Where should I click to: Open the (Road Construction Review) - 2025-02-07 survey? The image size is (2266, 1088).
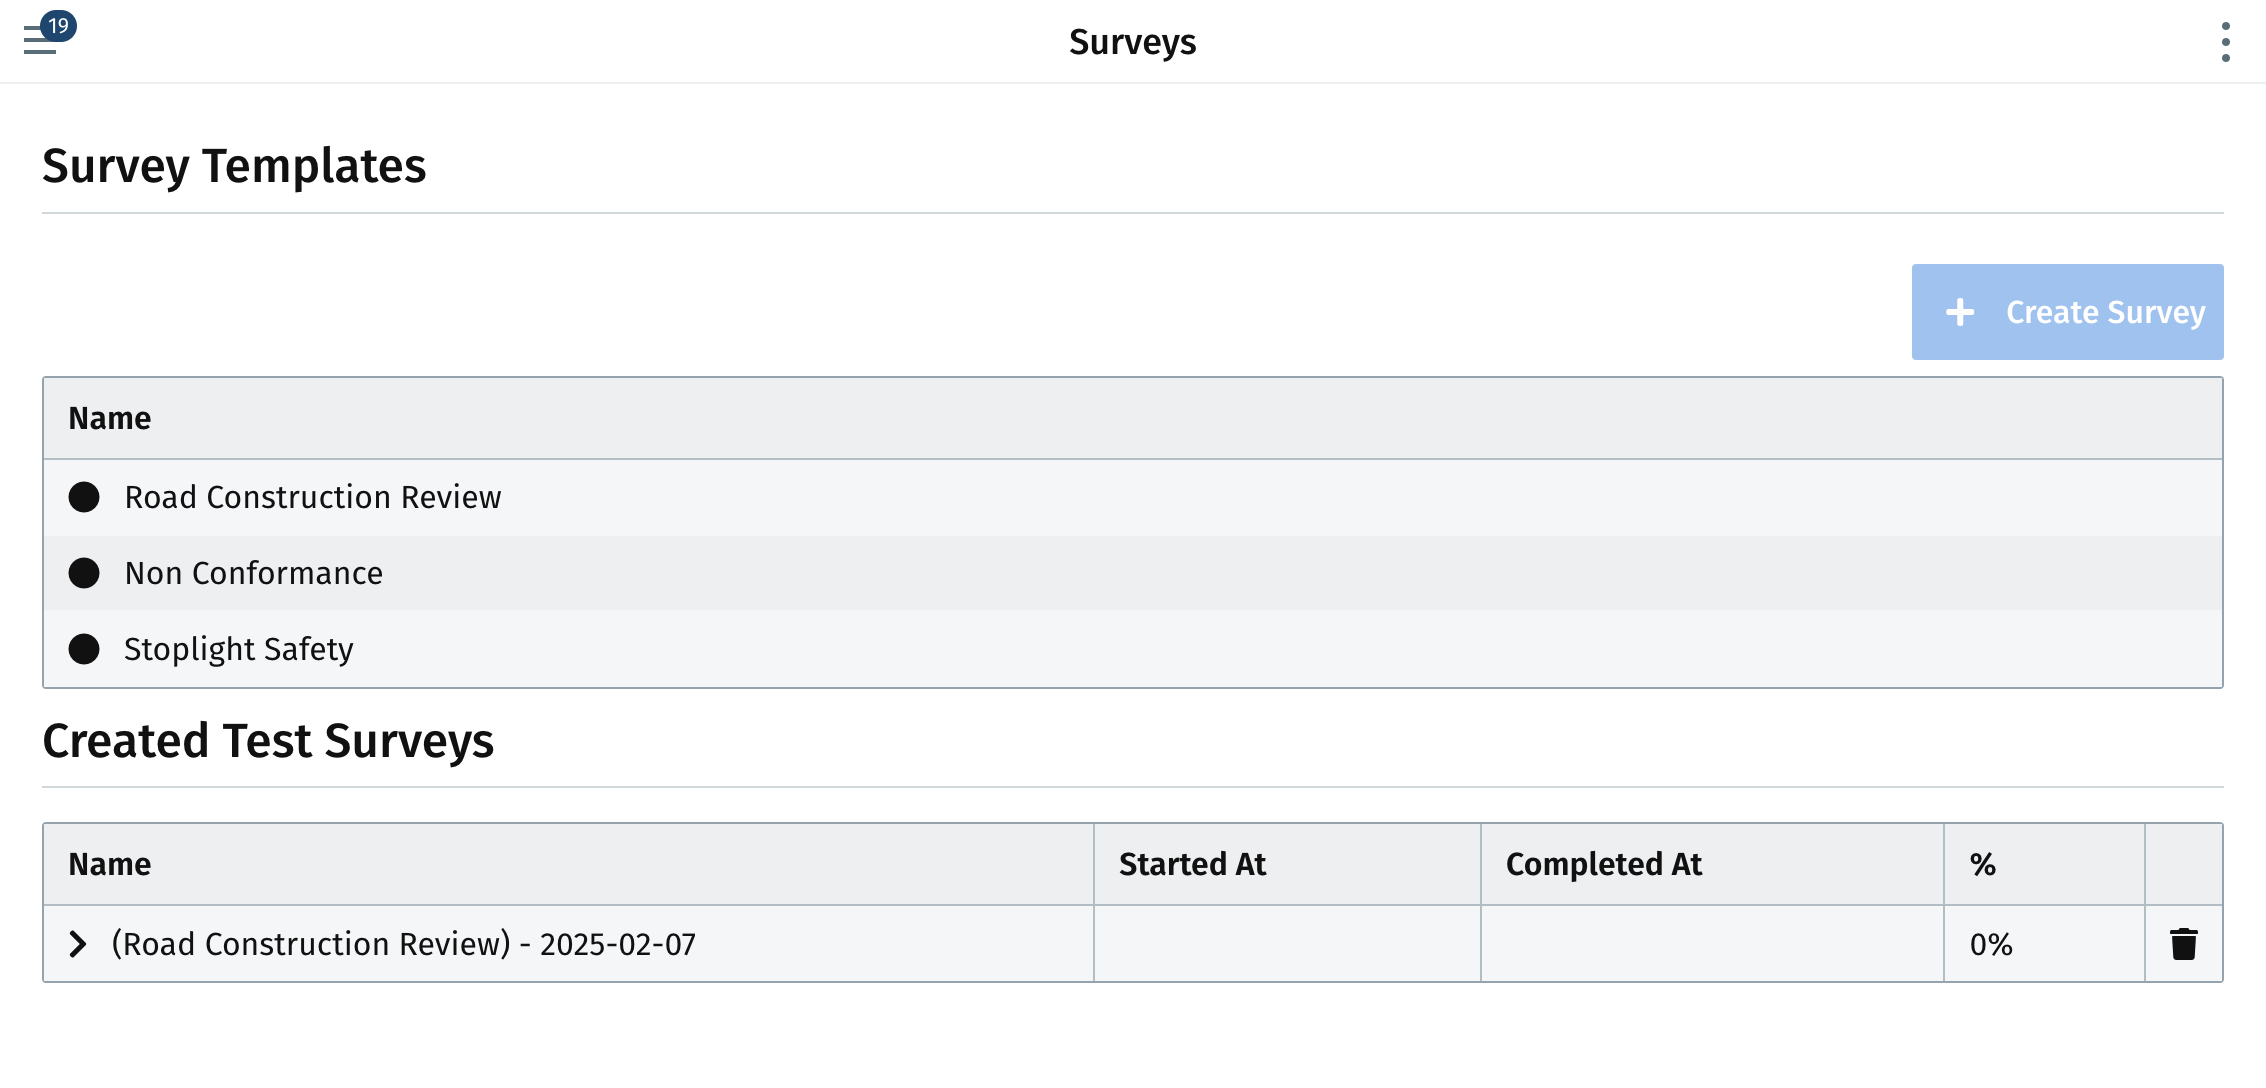click(x=403, y=944)
